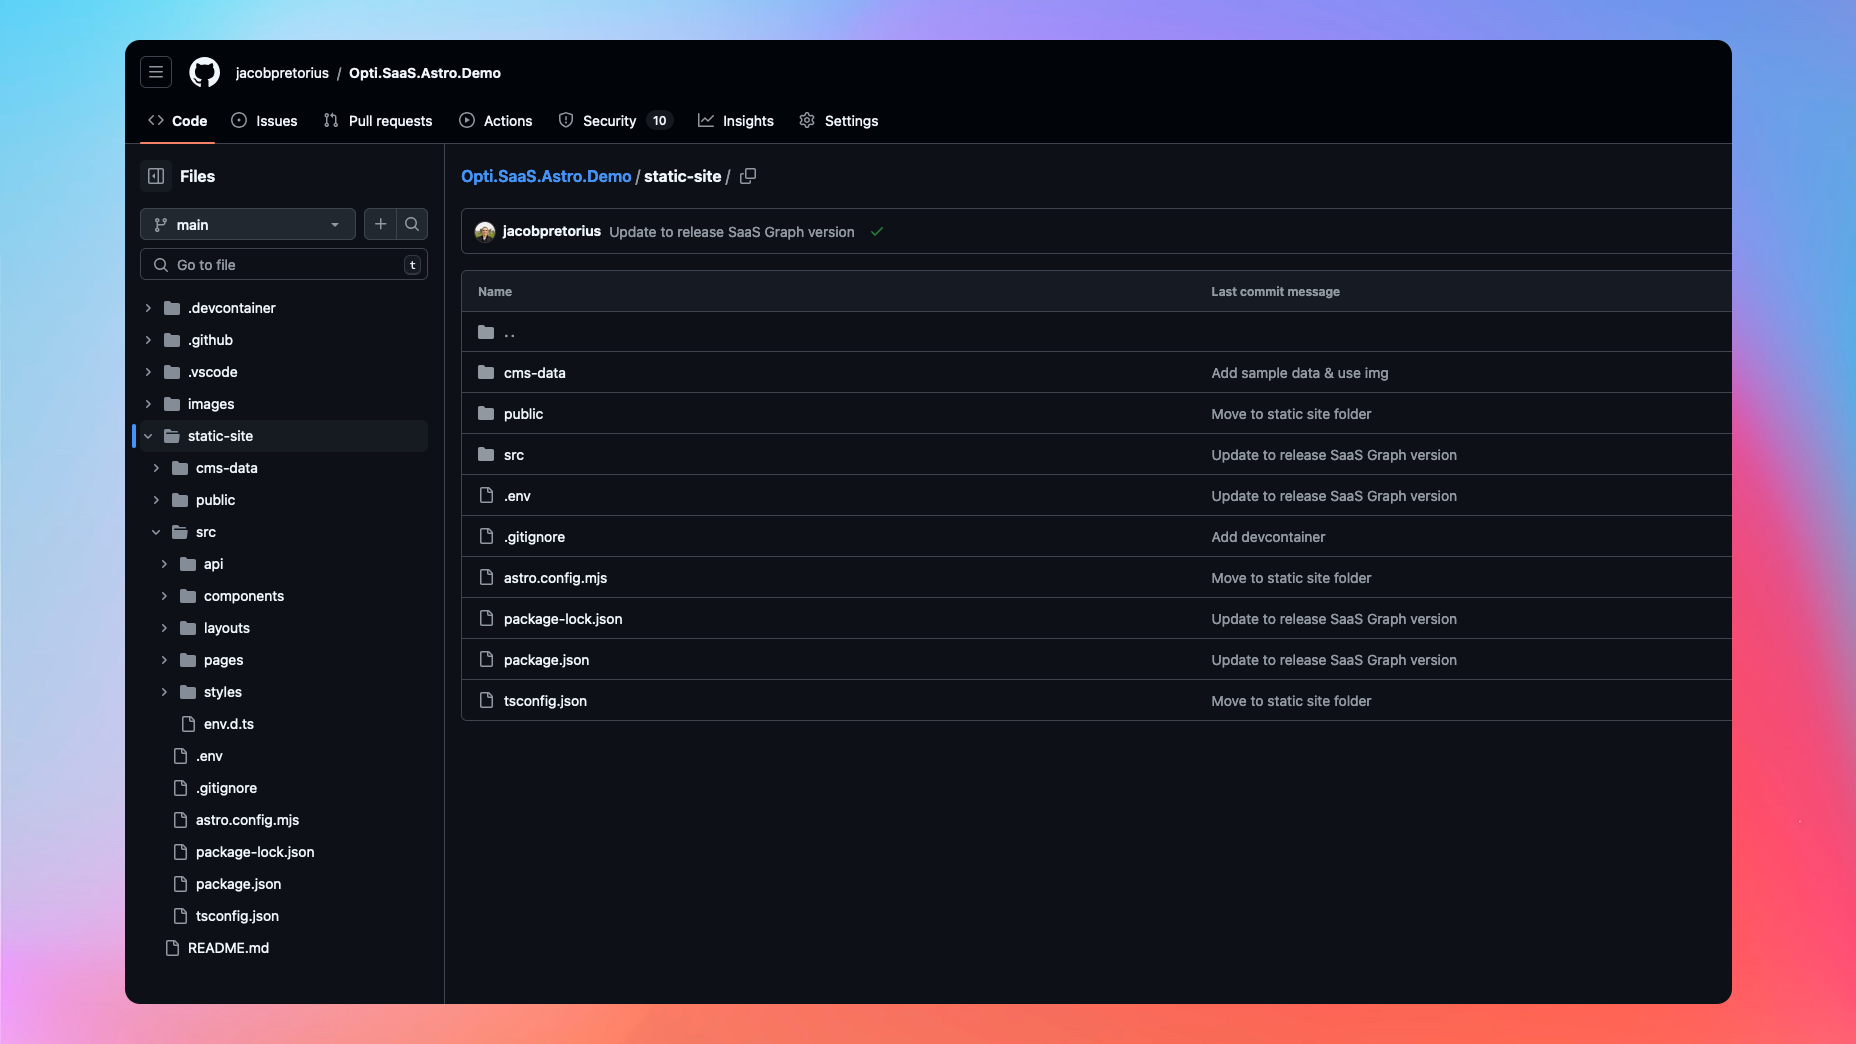This screenshot has width=1856, height=1044.
Task: Open the Settings tab
Action: pos(839,120)
